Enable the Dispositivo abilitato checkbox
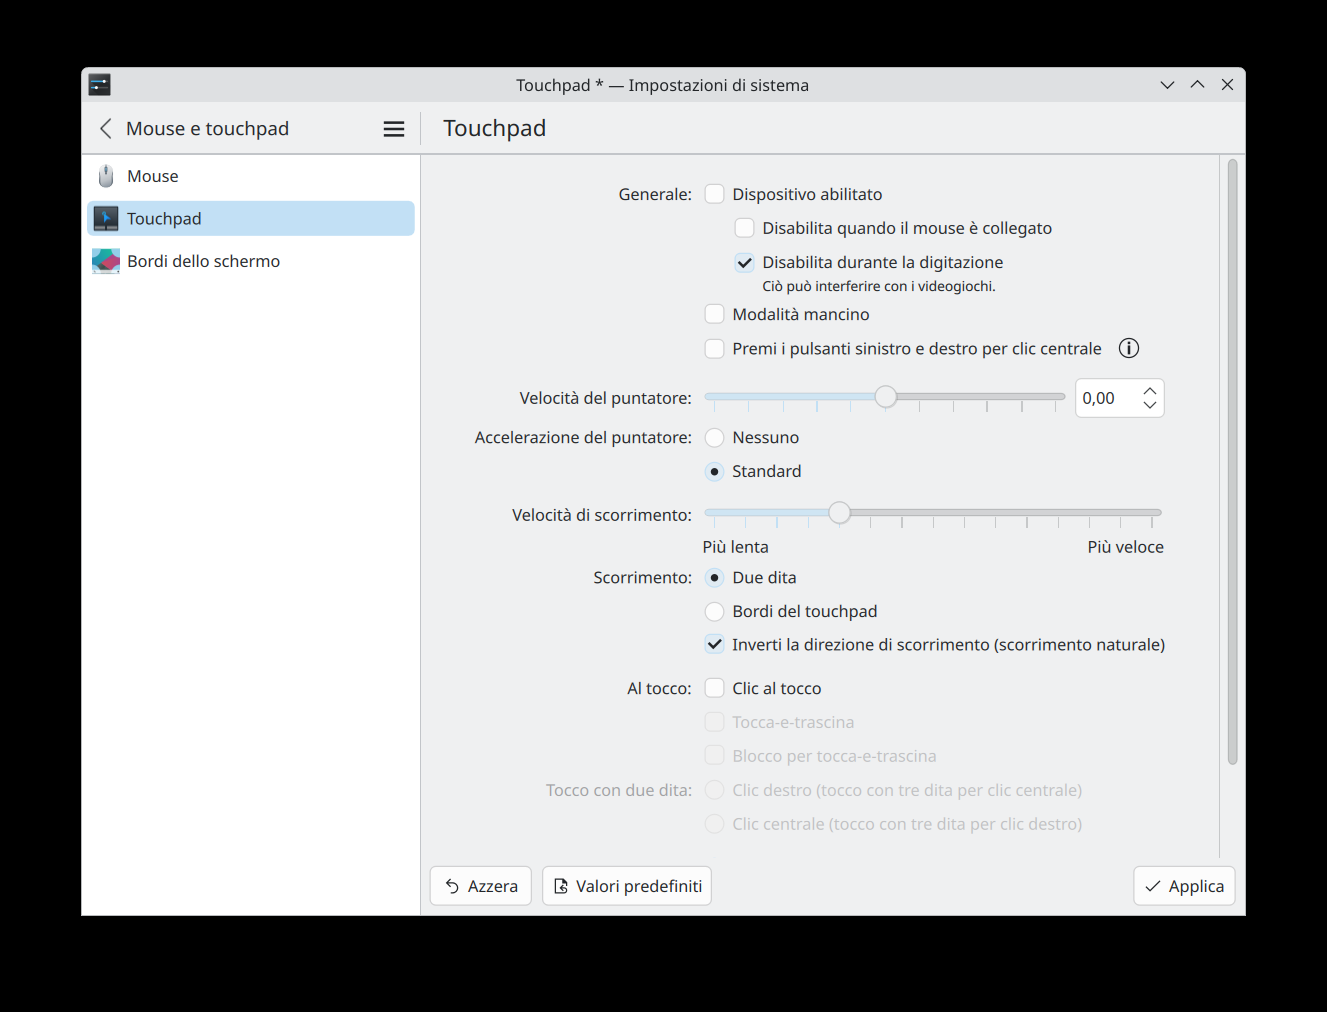 (x=714, y=194)
